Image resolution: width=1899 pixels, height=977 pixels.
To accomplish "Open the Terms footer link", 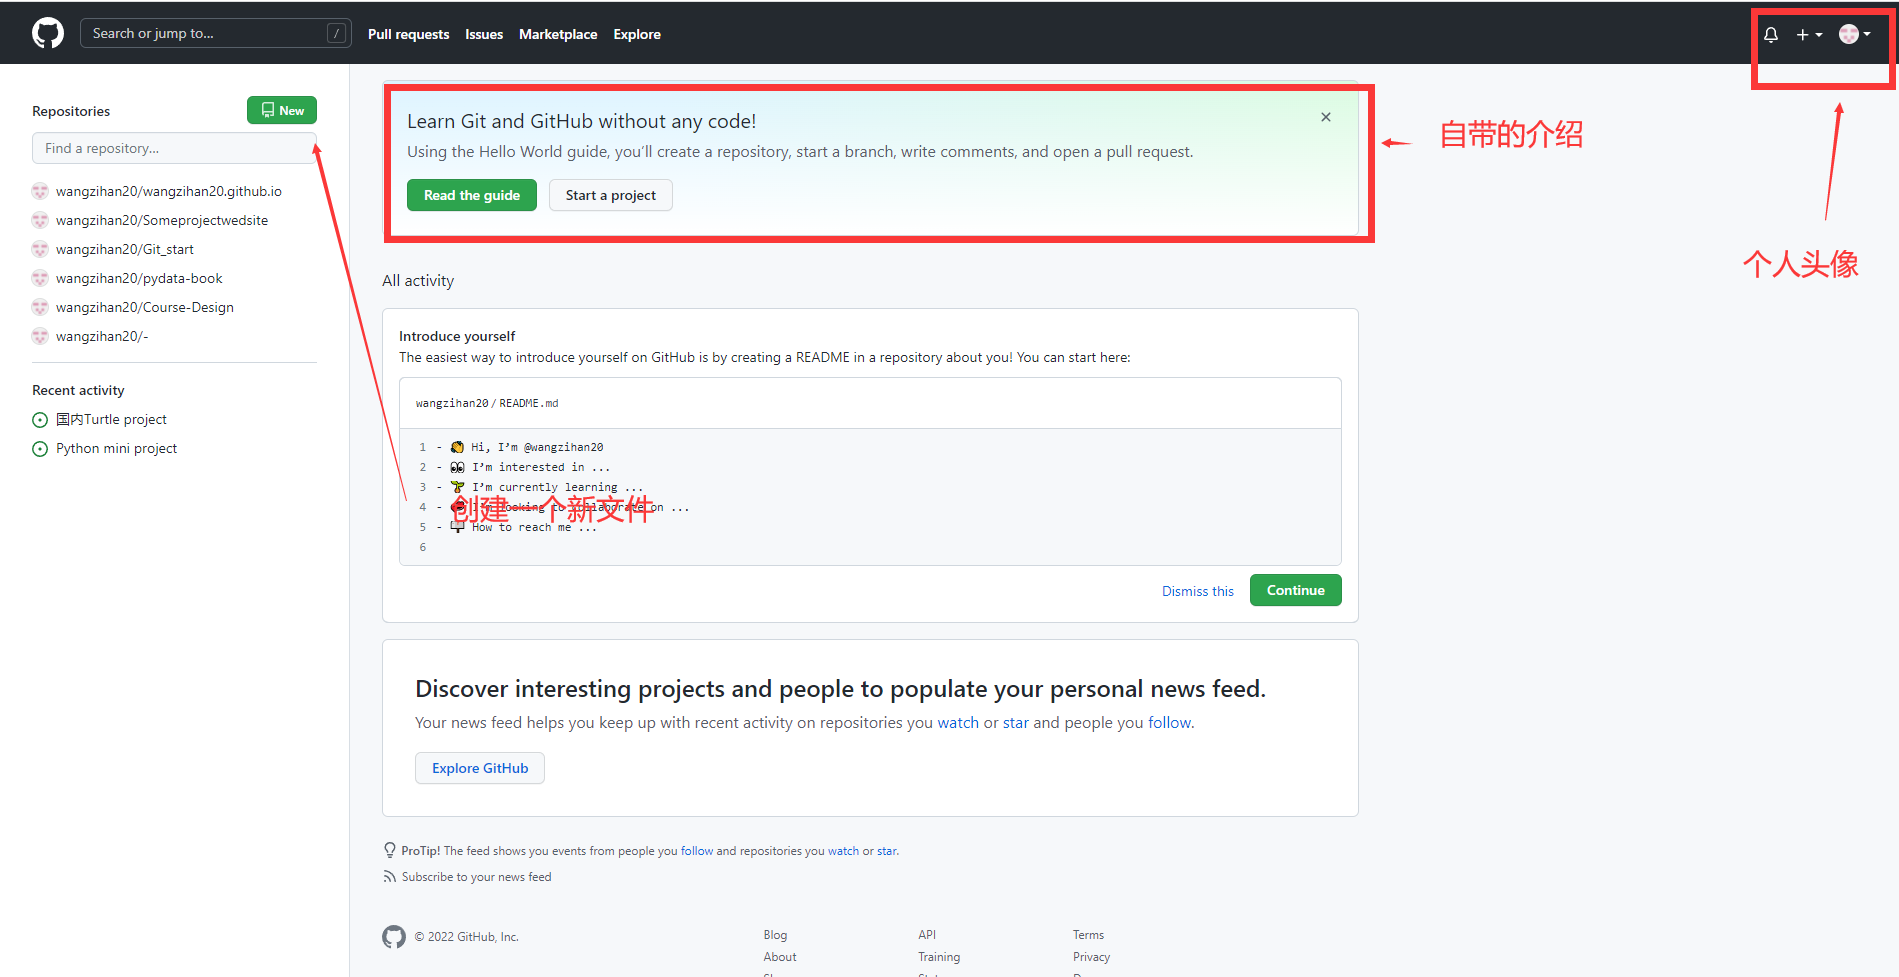I will 1088,935.
